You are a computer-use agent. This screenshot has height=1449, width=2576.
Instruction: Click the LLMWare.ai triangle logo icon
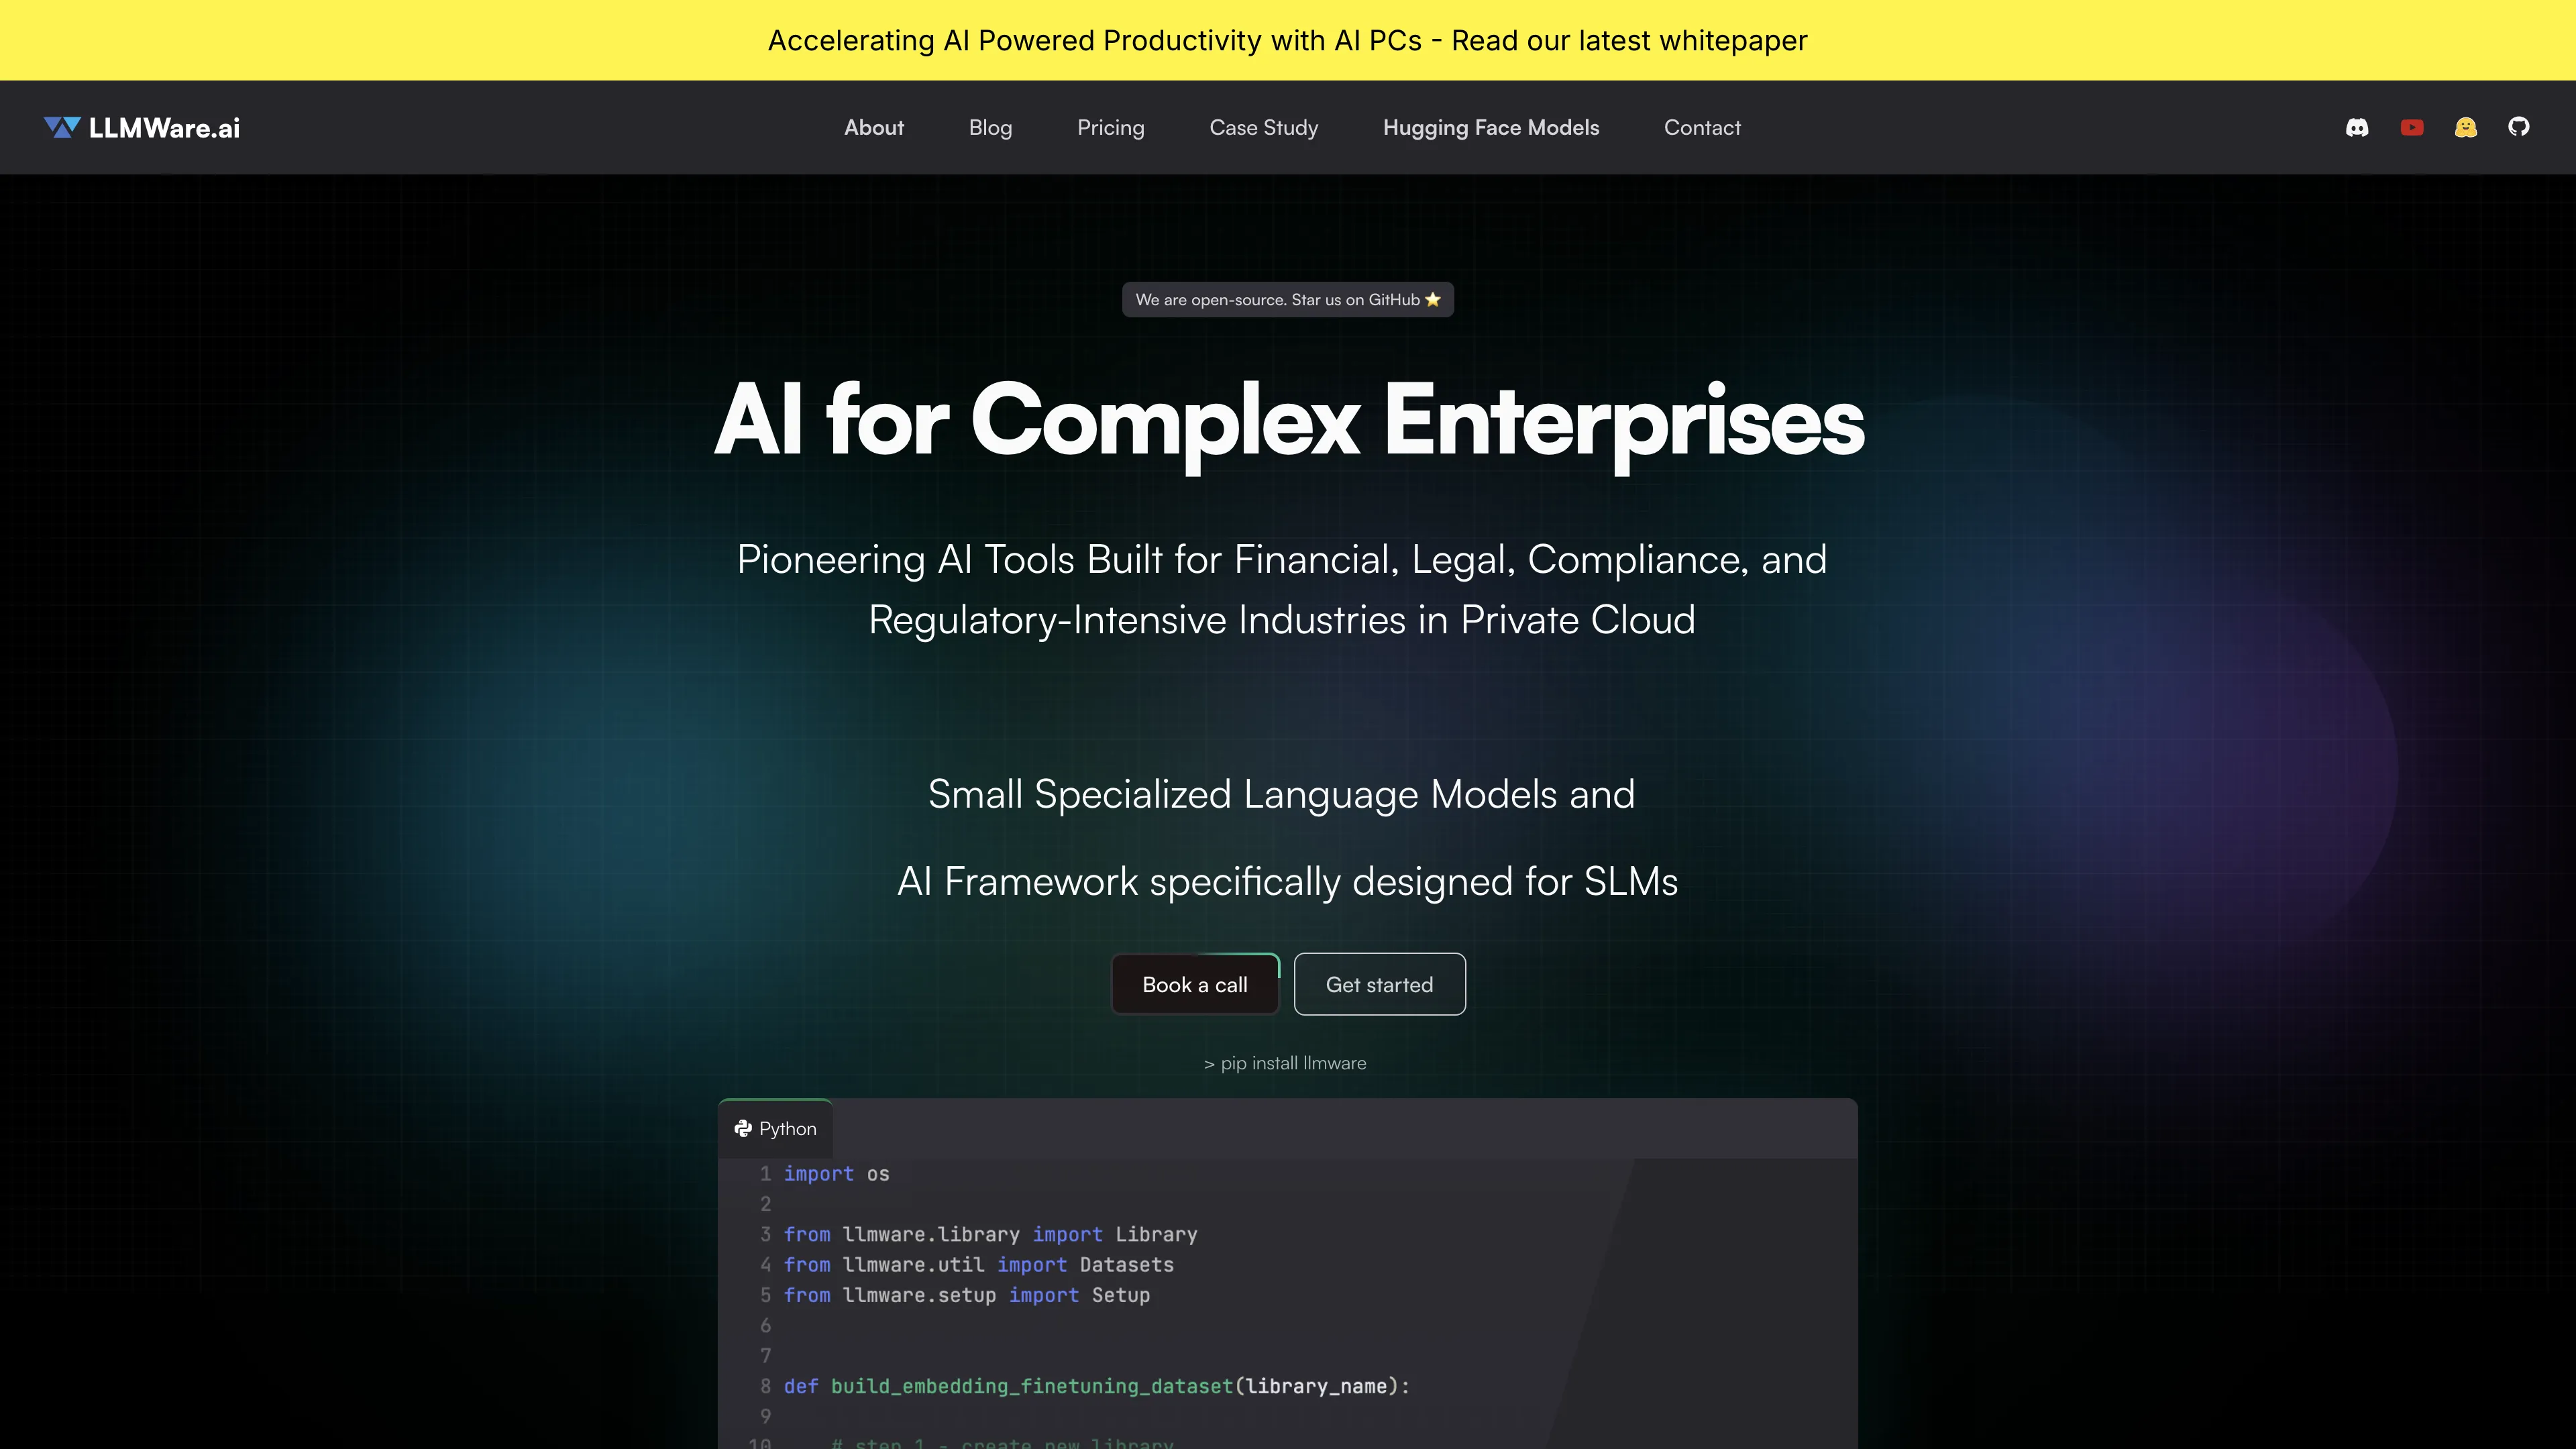(x=62, y=127)
